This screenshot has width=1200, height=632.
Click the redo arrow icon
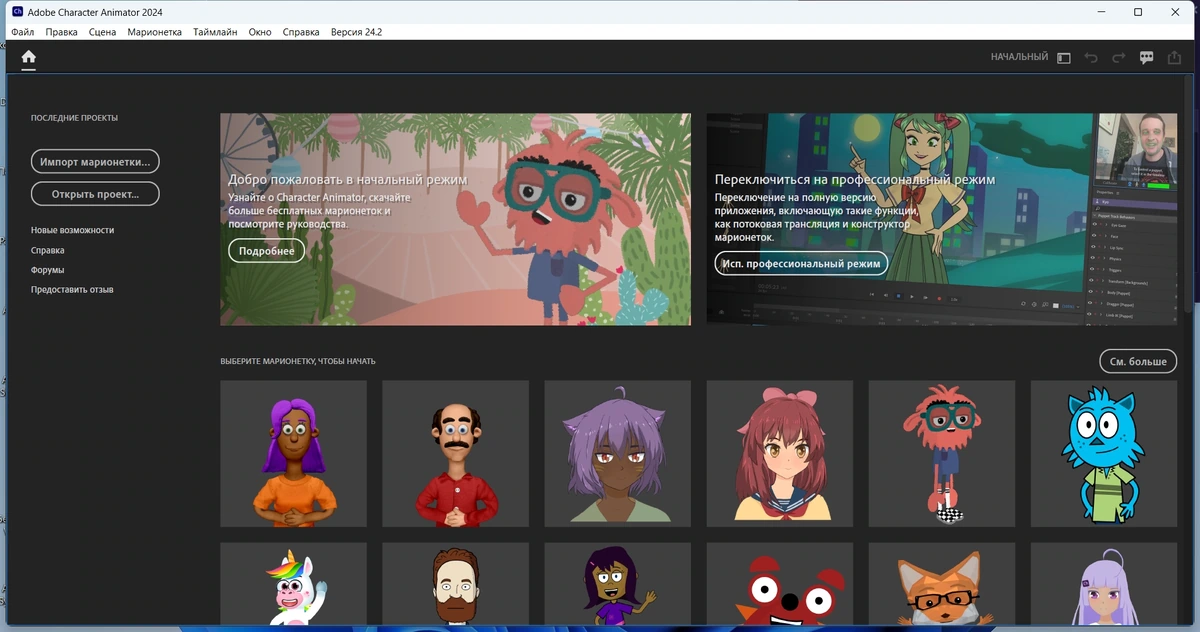tap(1119, 58)
